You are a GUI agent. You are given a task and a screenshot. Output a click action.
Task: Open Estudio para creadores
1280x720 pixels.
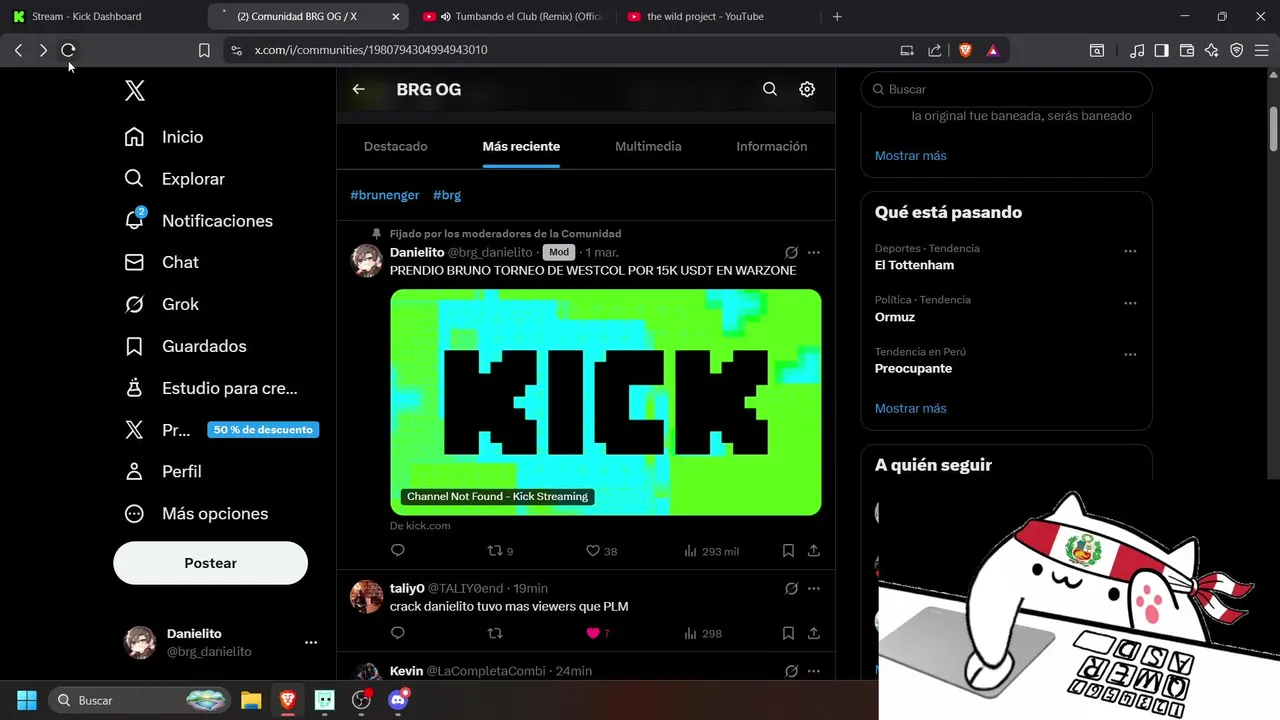click(211, 388)
